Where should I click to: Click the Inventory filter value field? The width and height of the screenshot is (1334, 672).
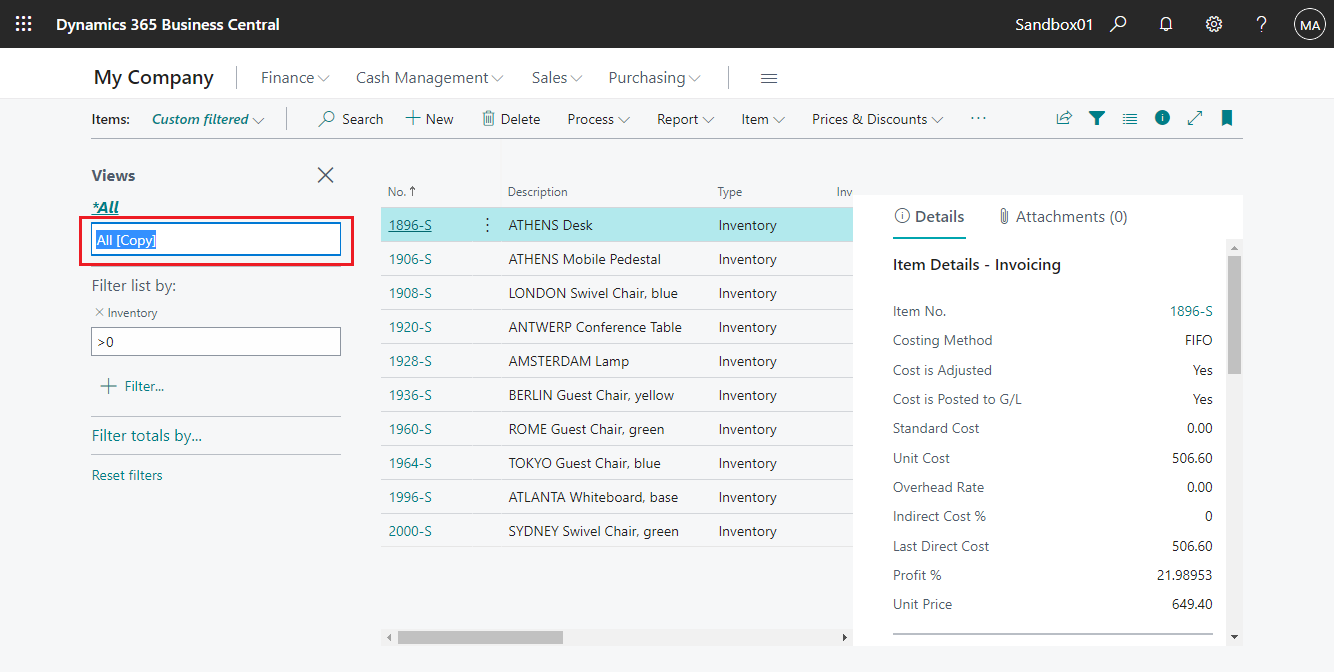coord(215,341)
